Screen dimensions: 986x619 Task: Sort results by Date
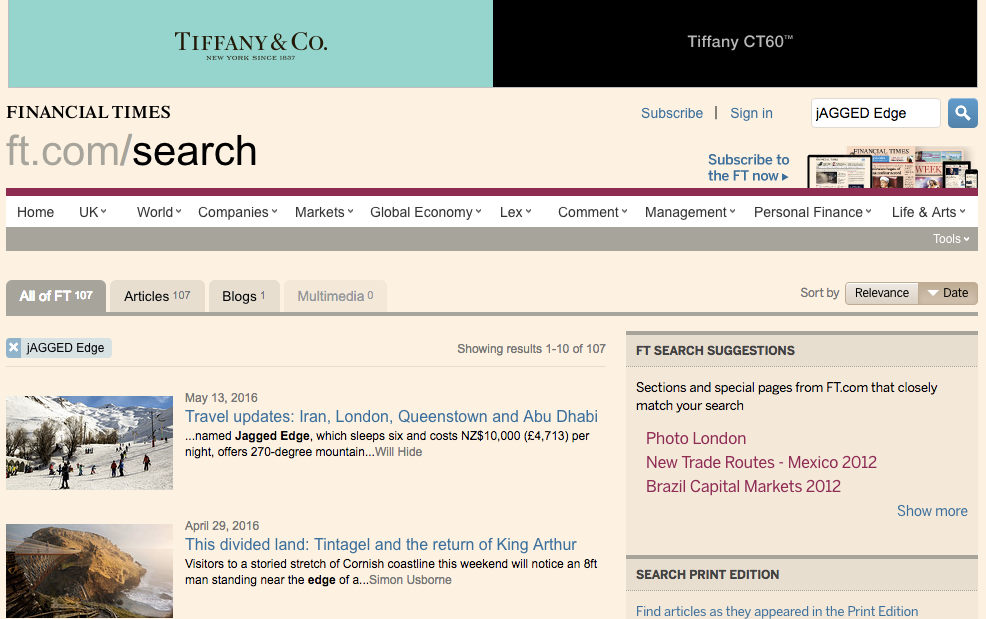(x=948, y=293)
